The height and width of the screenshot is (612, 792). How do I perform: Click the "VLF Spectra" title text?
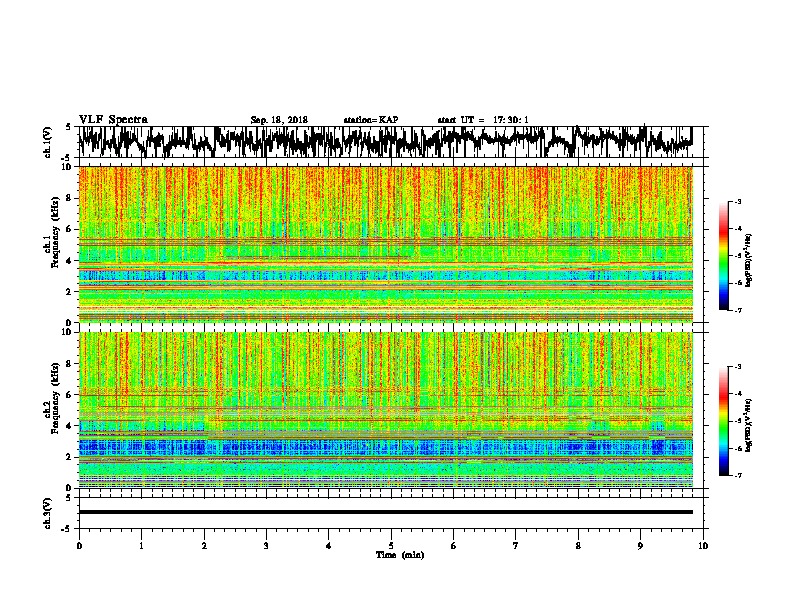point(113,120)
